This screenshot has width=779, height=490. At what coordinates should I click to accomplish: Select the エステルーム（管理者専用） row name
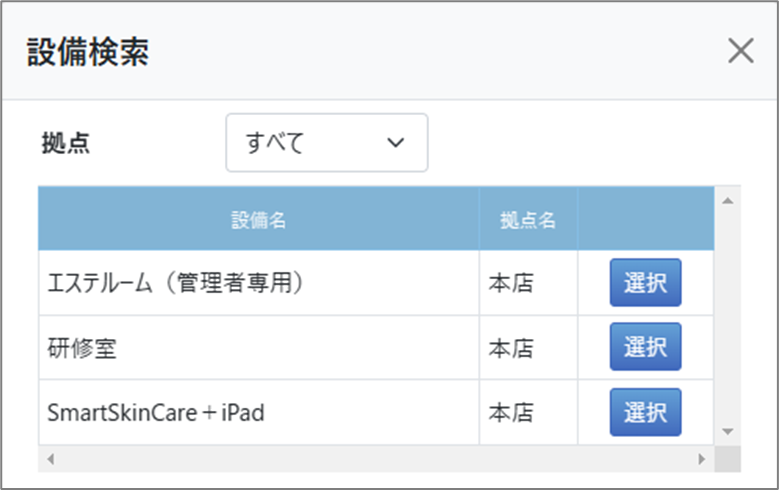(x=175, y=283)
